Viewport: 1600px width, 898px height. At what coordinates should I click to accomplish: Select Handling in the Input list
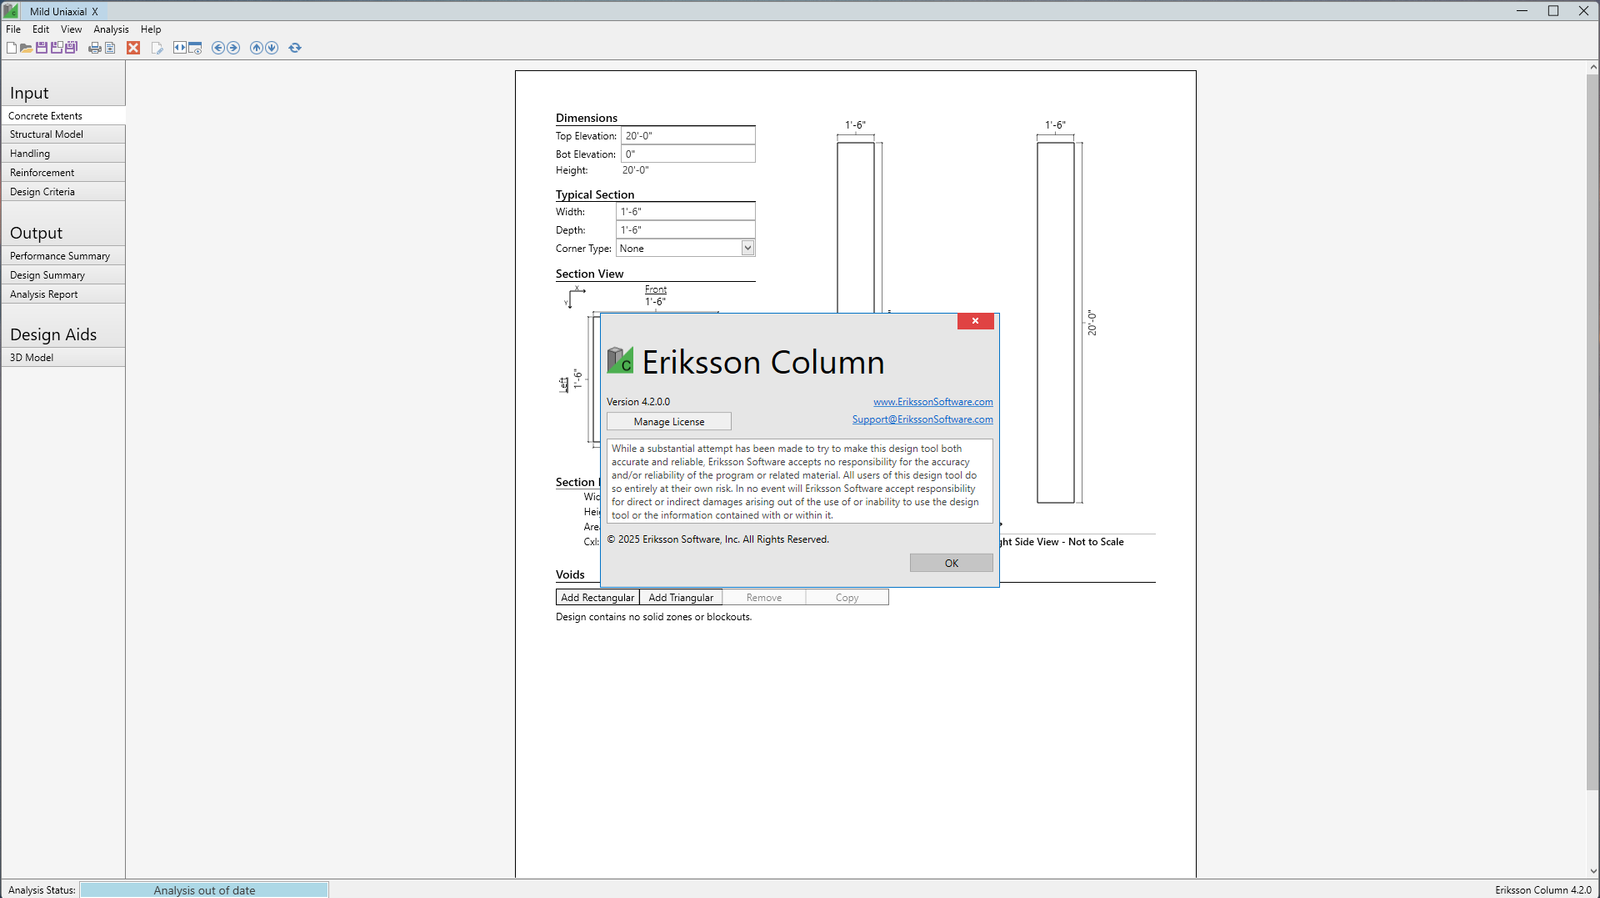[x=63, y=153]
